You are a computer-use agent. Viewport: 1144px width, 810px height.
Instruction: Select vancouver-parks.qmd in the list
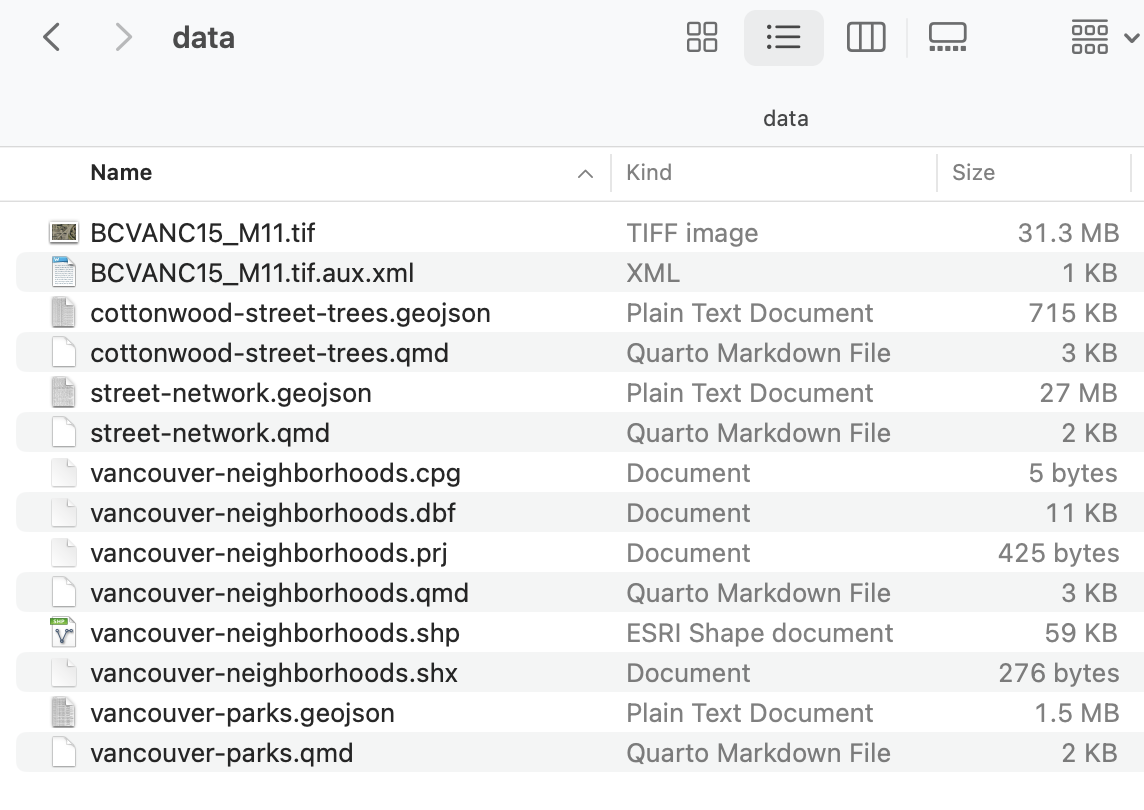[x=221, y=753]
